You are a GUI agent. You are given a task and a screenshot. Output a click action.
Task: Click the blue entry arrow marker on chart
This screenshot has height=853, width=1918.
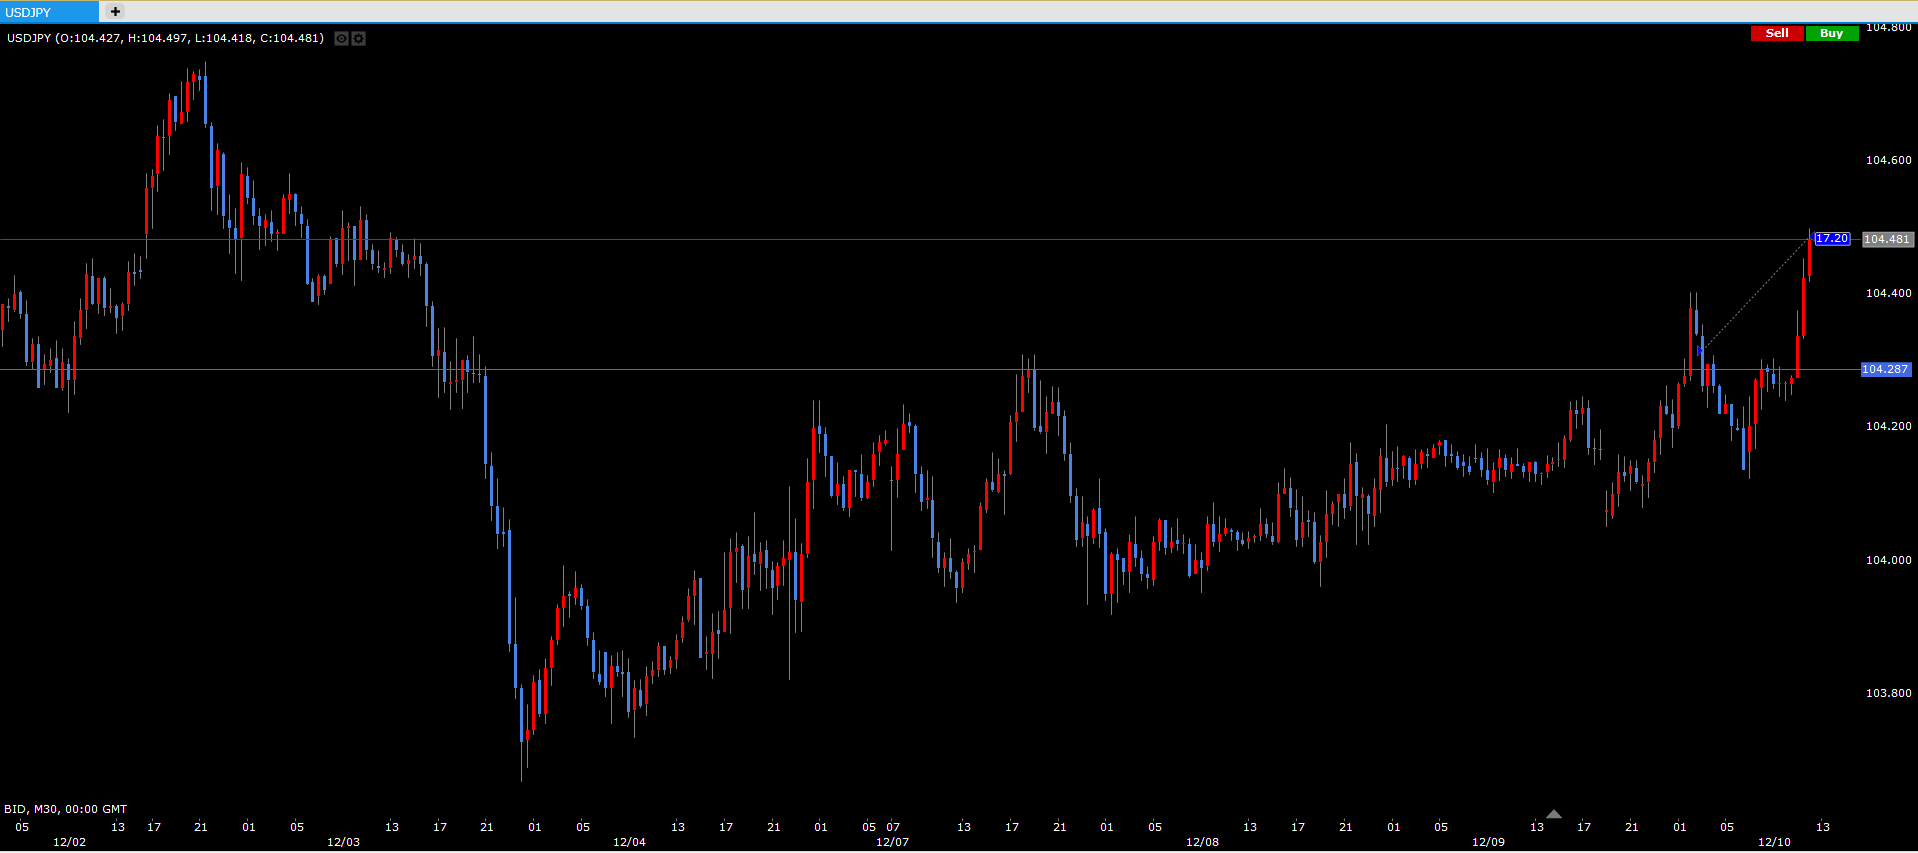tap(1700, 351)
